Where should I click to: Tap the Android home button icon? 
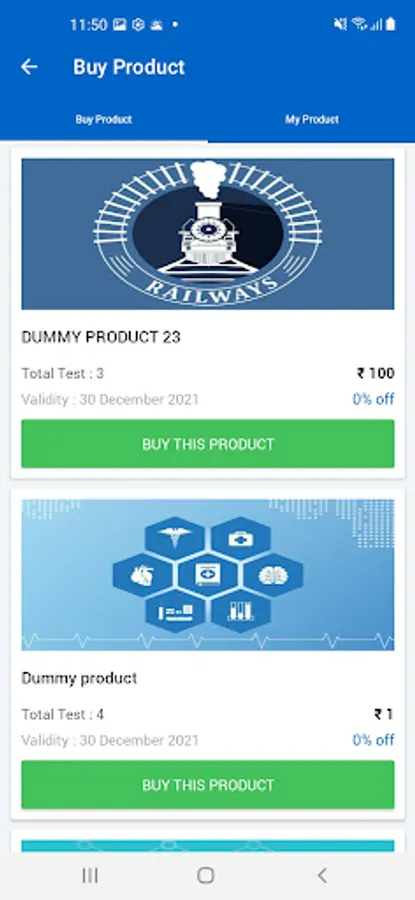(x=205, y=875)
